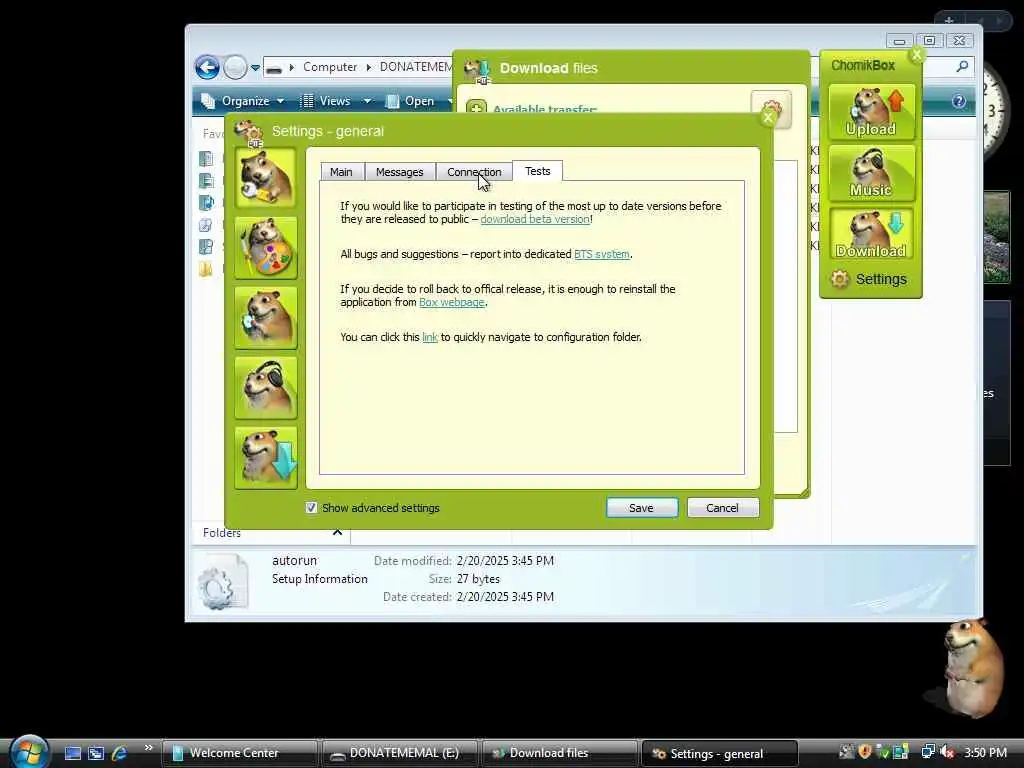Viewport: 1024px width, 768px height.
Task: Switch to the Messages tab
Action: tap(400, 172)
